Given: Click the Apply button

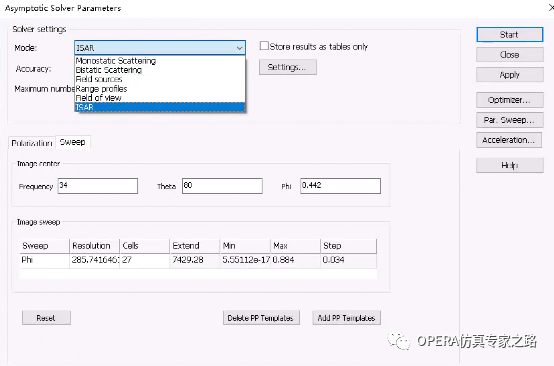Looking at the screenshot, I should coord(509,75).
